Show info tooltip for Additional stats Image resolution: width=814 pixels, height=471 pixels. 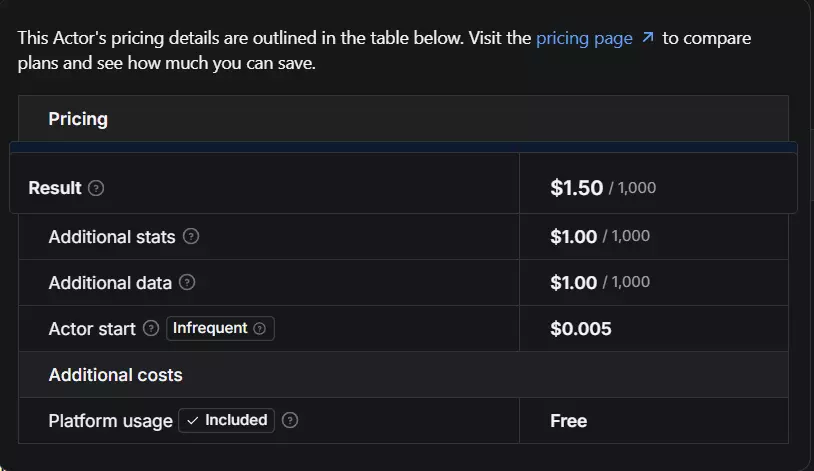pyautogui.click(x=191, y=236)
